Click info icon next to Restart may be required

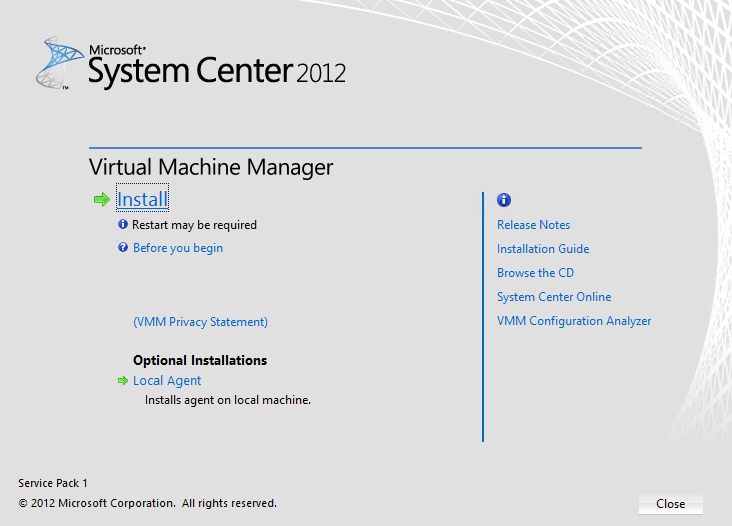coord(123,224)
